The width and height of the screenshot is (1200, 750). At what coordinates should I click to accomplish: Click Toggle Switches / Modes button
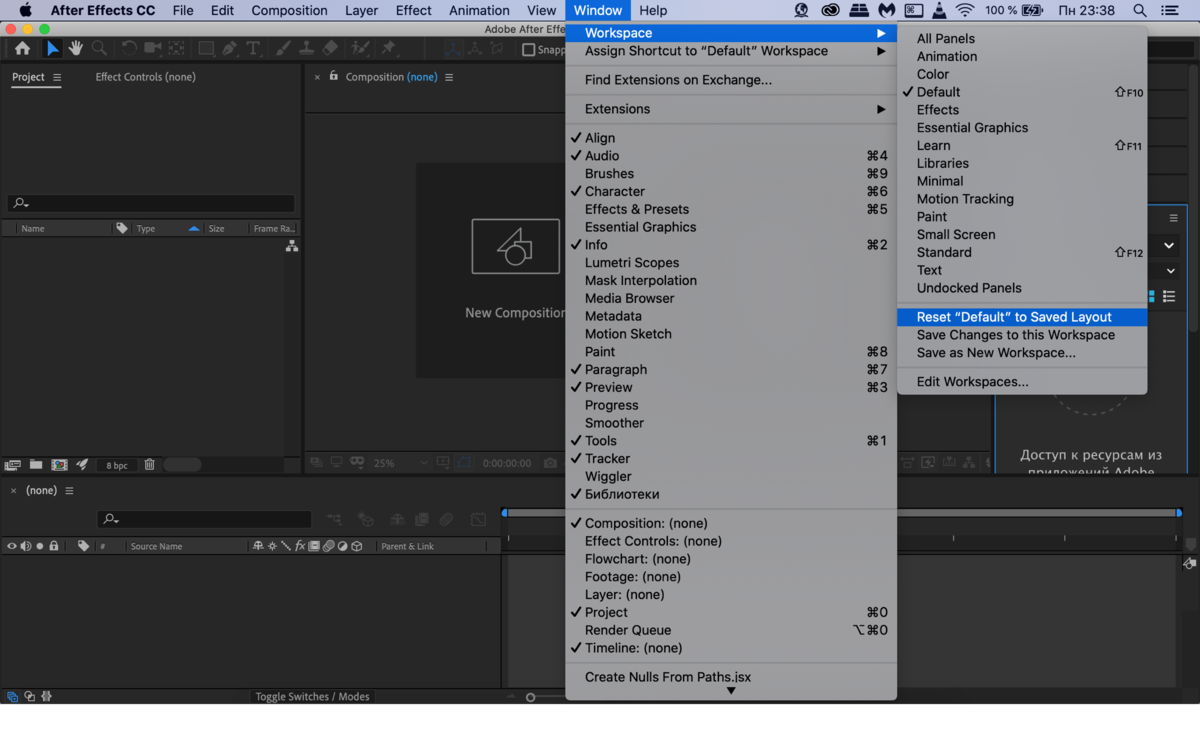[x=312, y=696]
